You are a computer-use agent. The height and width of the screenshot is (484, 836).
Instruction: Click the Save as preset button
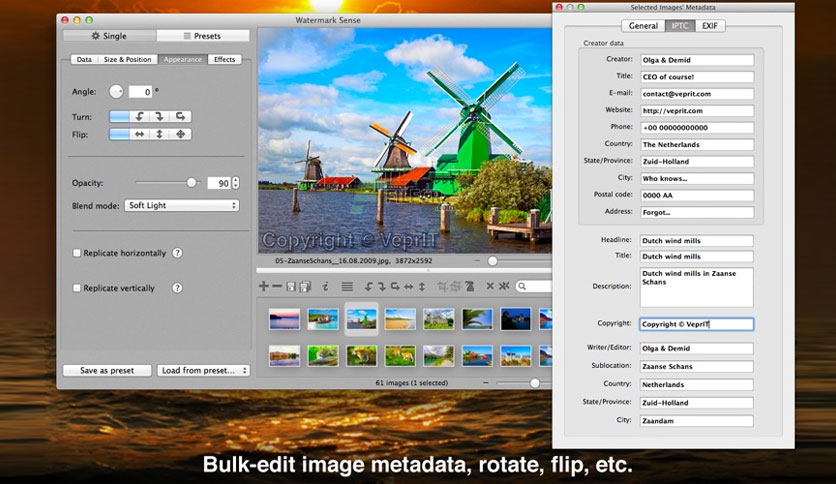[x=107, y=370]
